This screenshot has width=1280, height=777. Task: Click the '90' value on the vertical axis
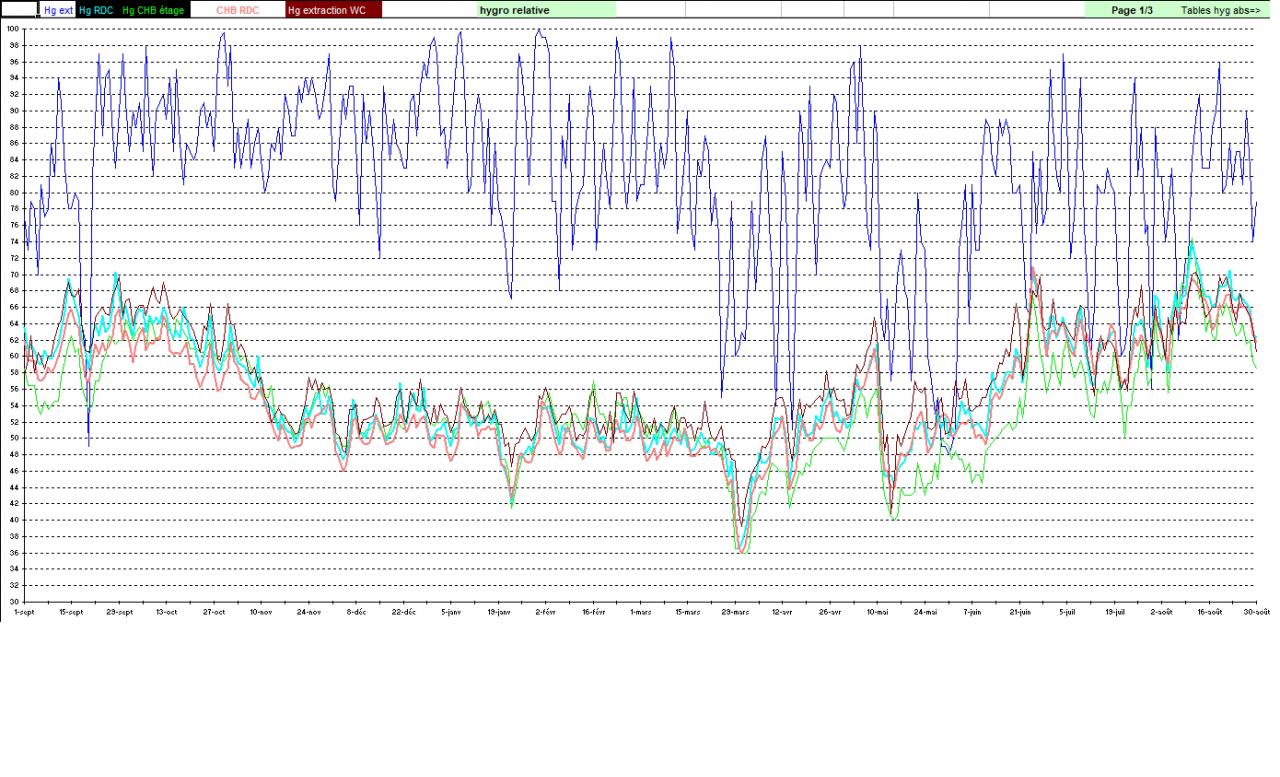(14, 111)
